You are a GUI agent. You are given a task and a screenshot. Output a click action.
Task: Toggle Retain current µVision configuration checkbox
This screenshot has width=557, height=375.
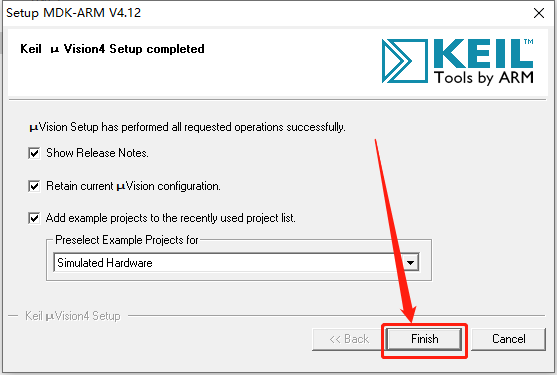tap(34, 186)
